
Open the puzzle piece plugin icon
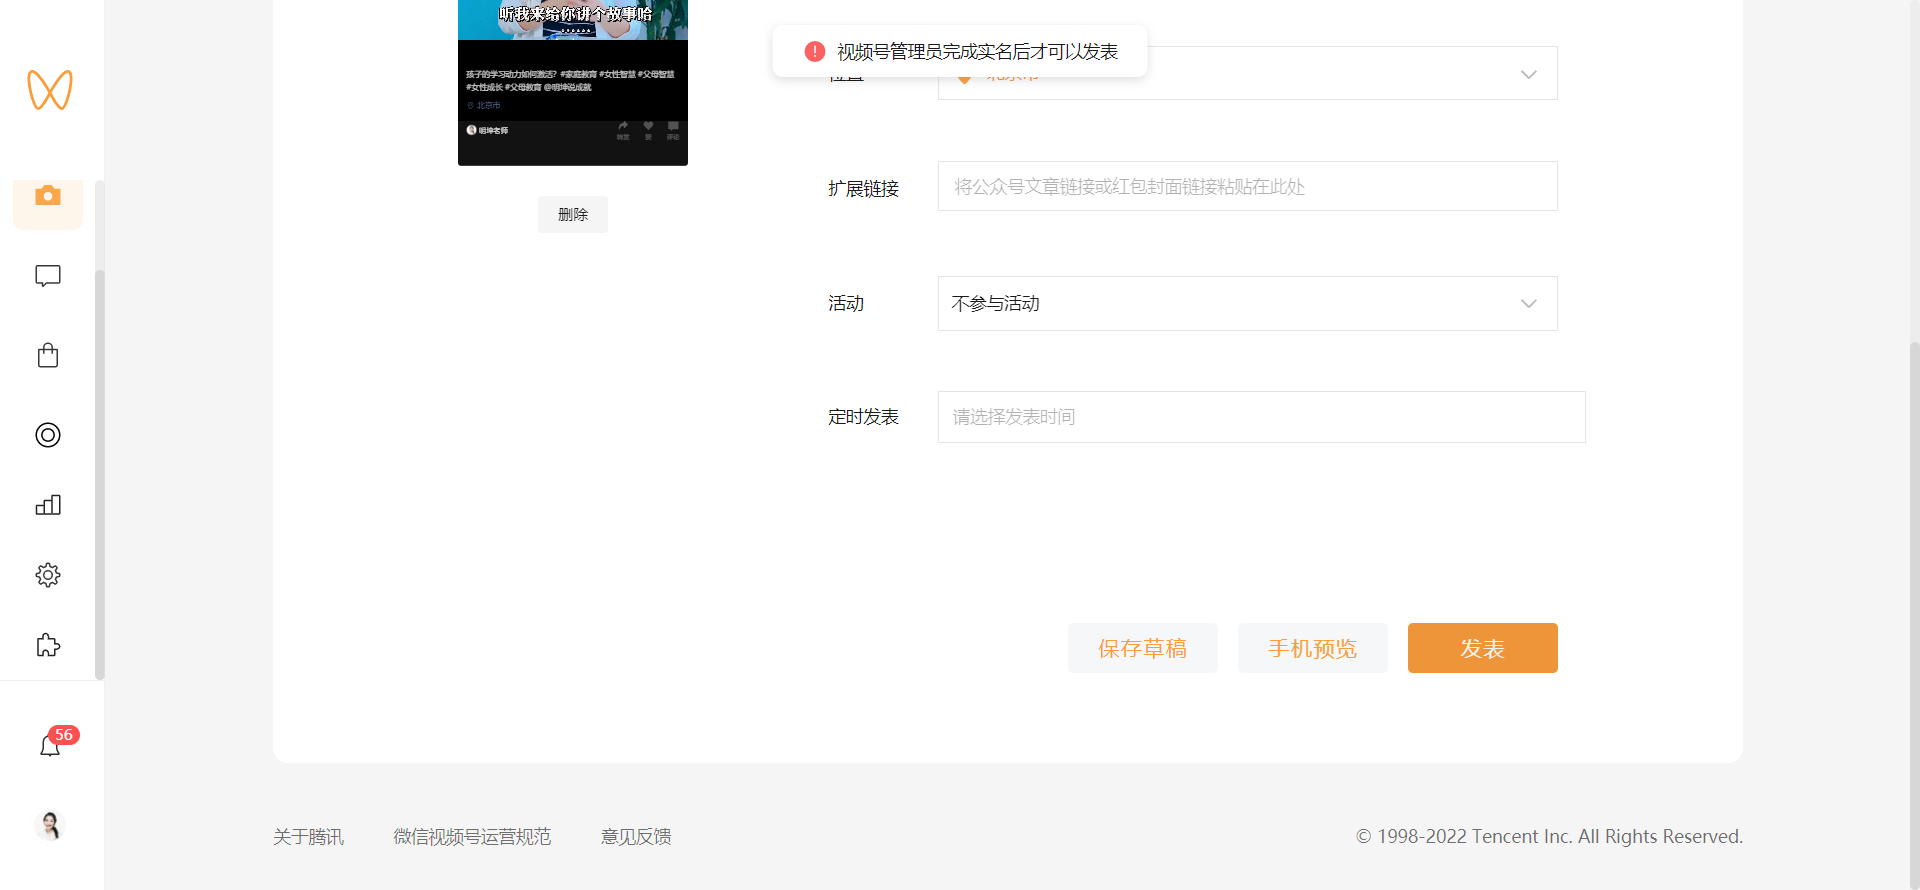point(48,645)
